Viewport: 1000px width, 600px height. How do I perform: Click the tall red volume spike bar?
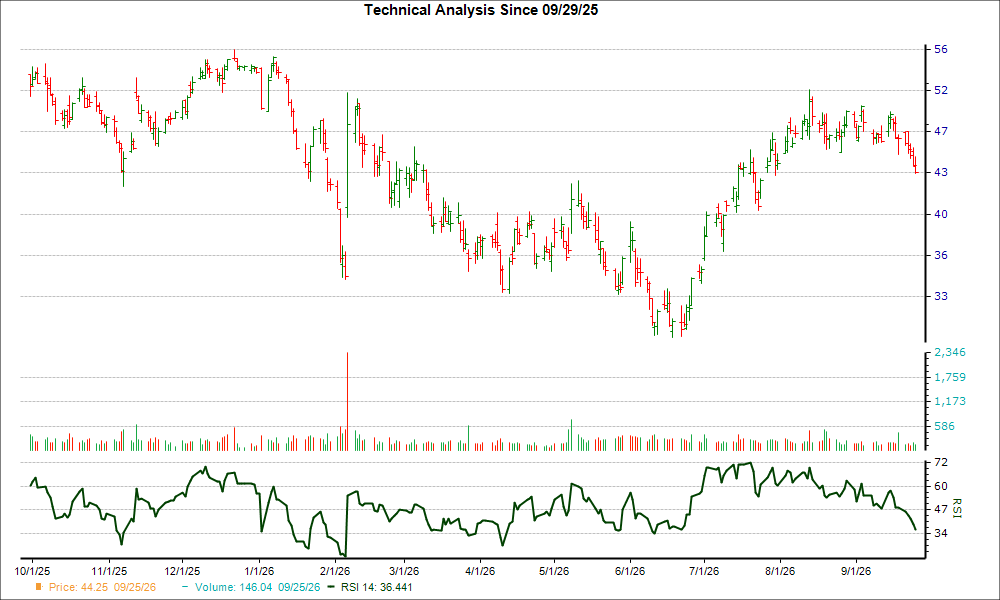point(347,402)
